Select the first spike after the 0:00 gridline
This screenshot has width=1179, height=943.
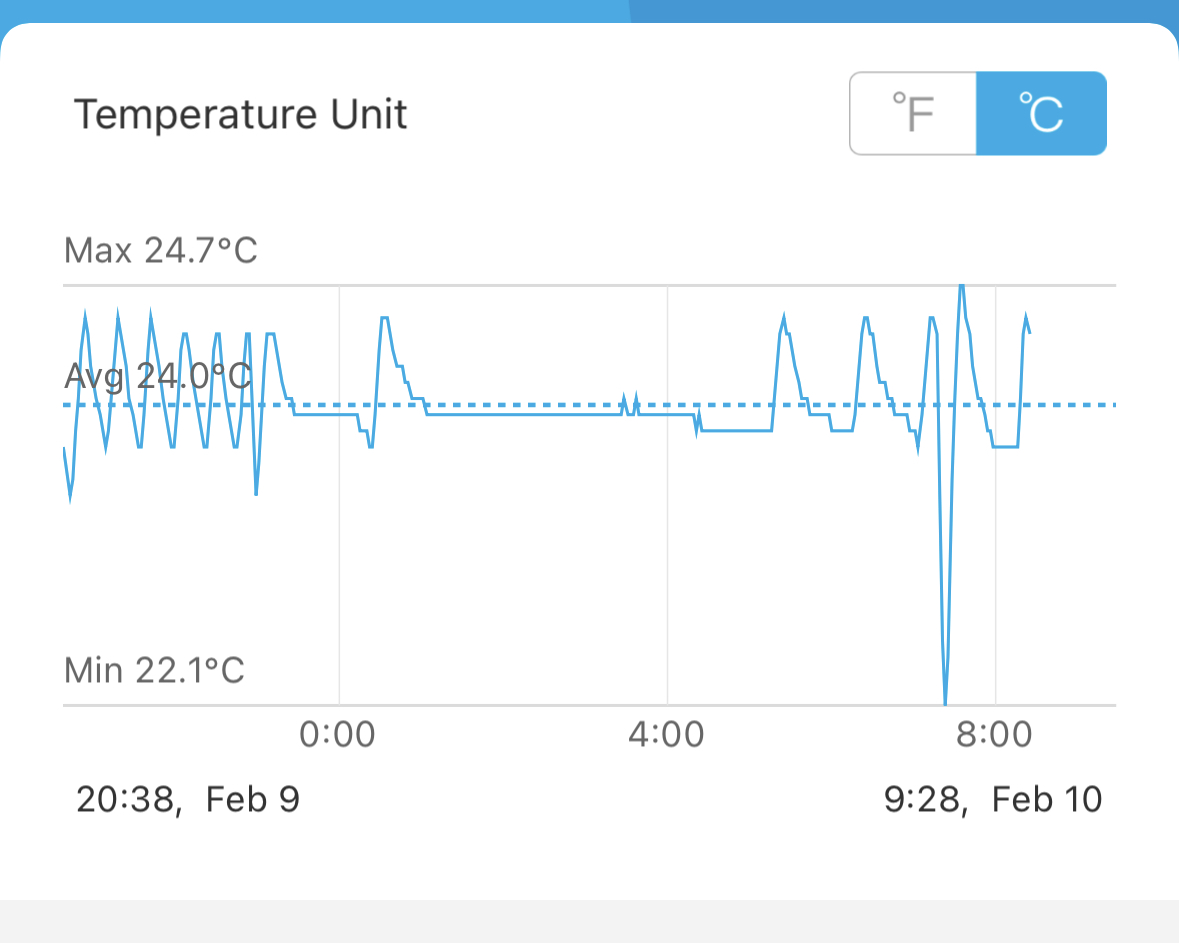[384, 318]
